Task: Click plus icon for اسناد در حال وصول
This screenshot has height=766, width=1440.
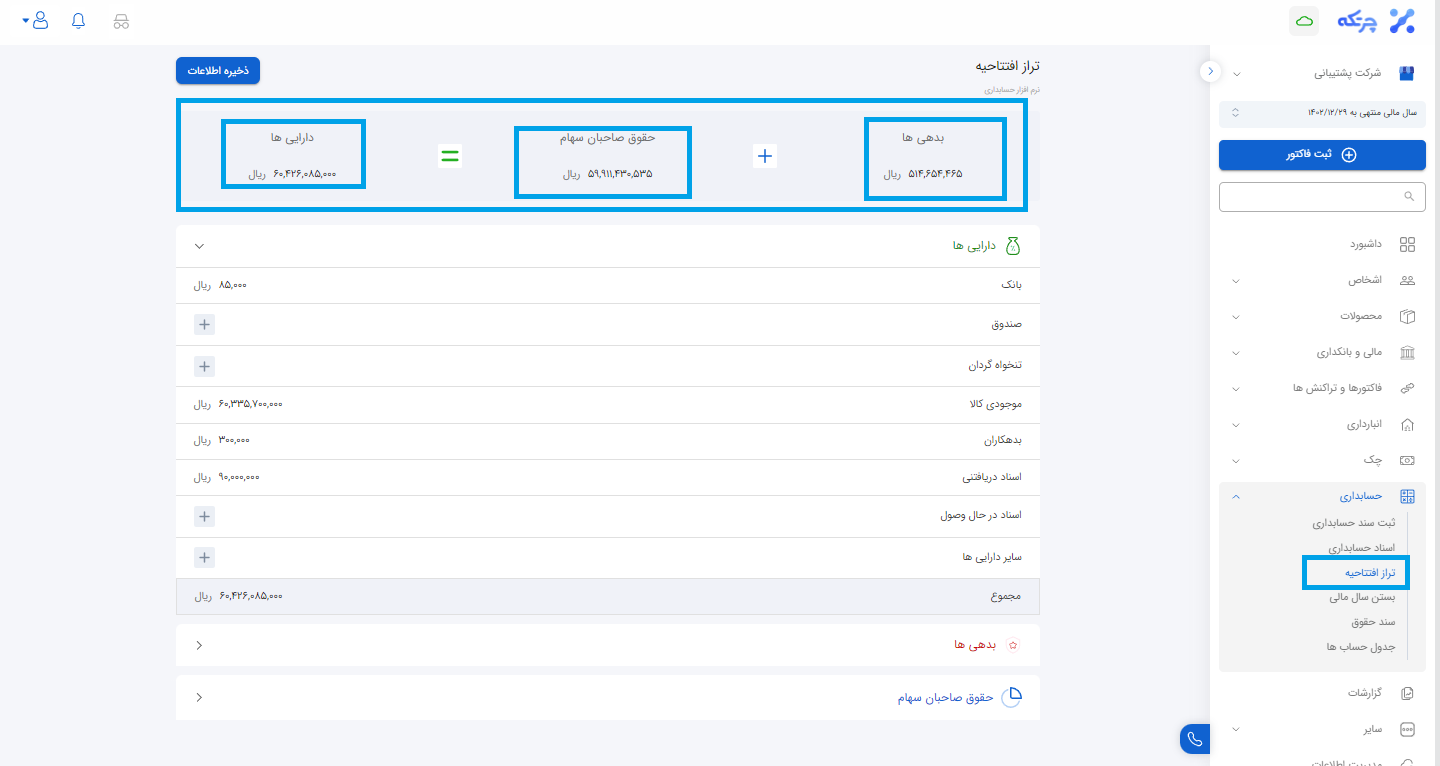Action: pos(204,516)
